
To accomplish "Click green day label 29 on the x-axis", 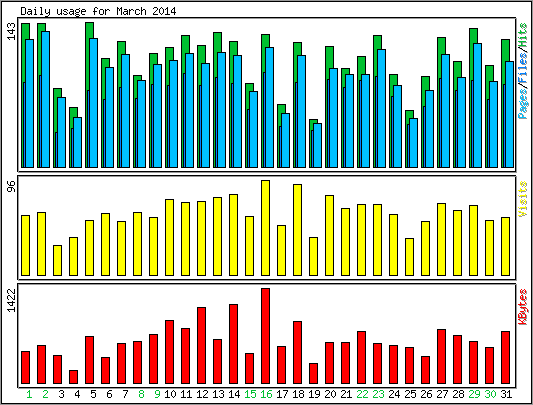I will point(474,394).
